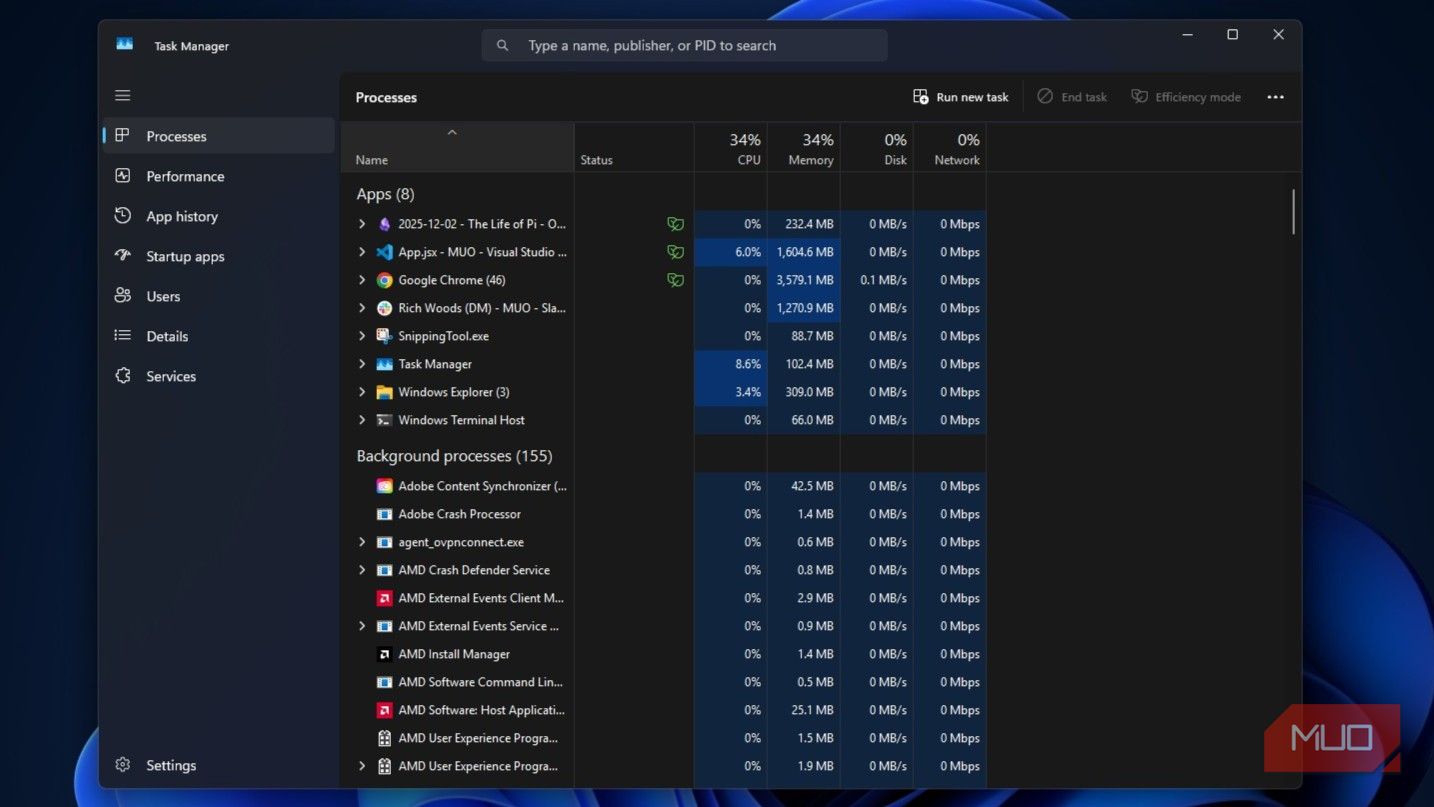Click the processes list vertical scrollbar
The image size is (1434, 807).
[x=1293, y=212]
